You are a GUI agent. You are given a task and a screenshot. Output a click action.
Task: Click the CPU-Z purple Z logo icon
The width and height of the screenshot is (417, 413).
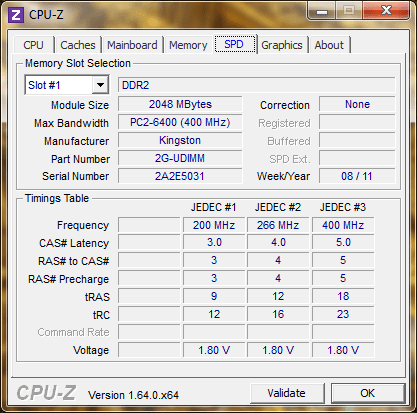click(16, 15)
